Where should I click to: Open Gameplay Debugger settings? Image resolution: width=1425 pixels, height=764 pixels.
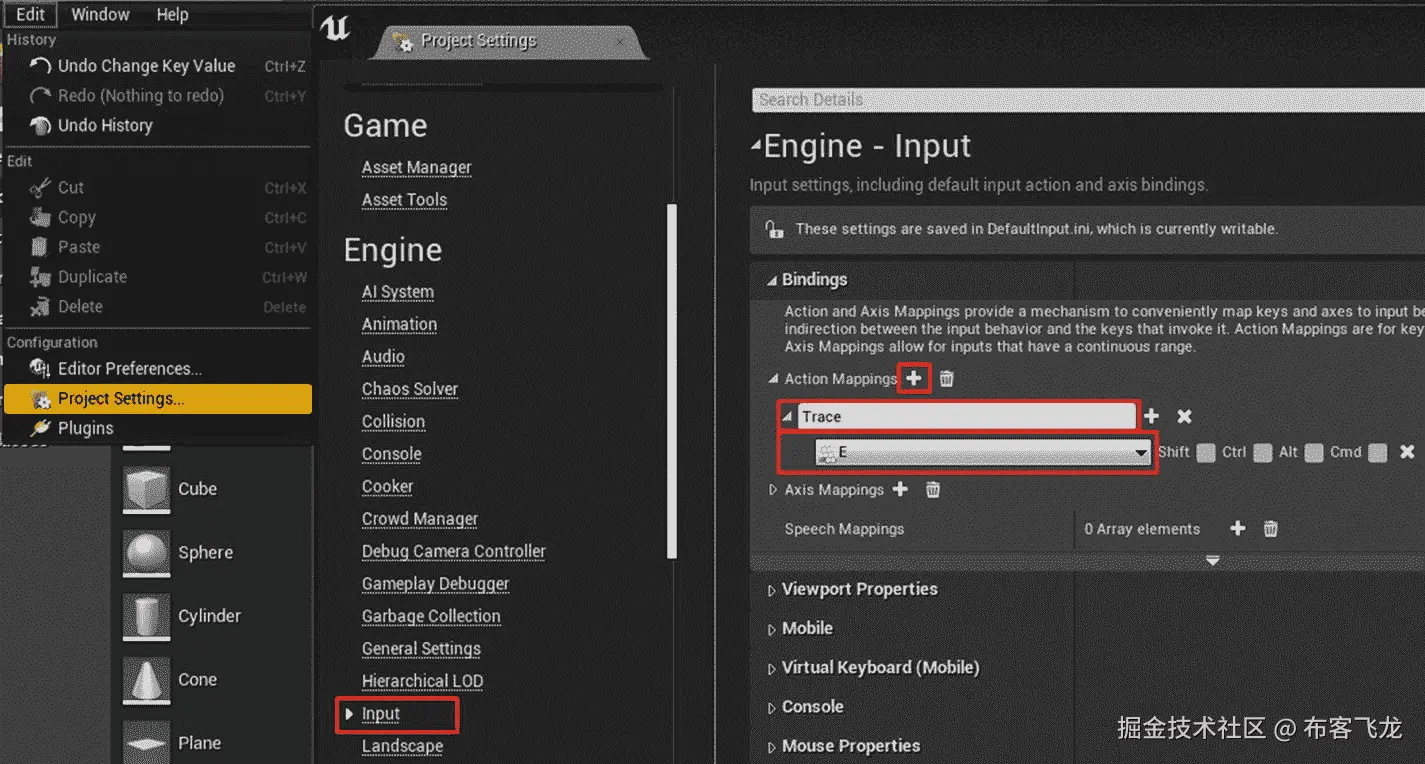pos(435,584)
